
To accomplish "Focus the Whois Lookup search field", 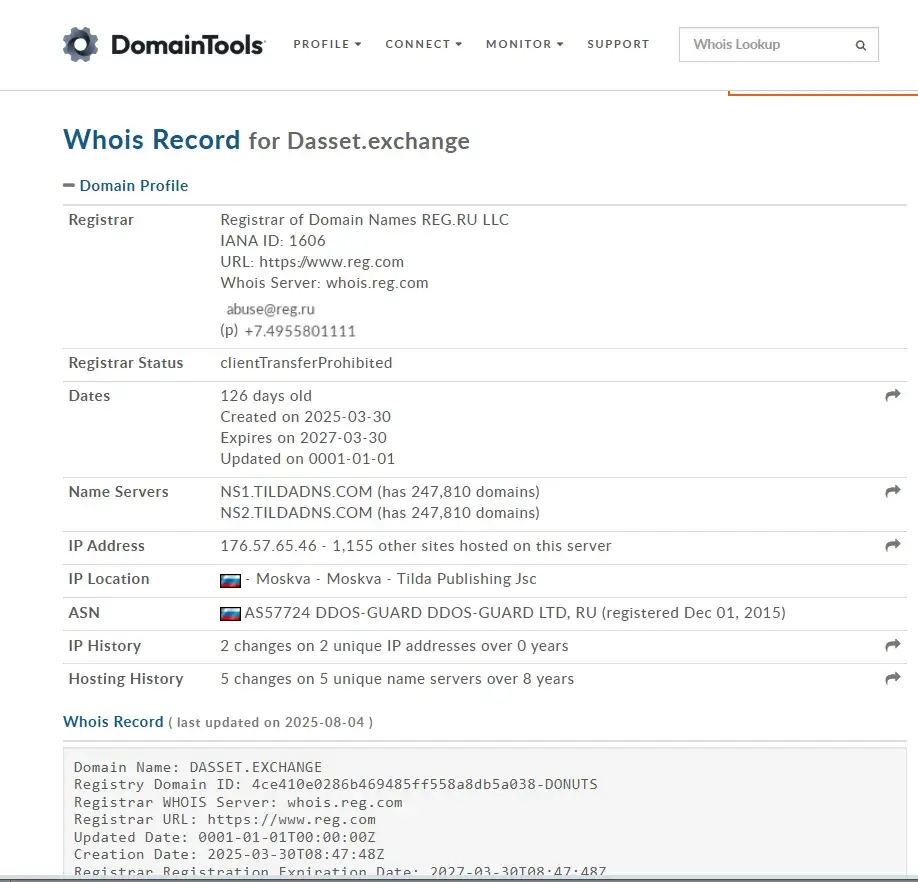I will click(779, 44).
